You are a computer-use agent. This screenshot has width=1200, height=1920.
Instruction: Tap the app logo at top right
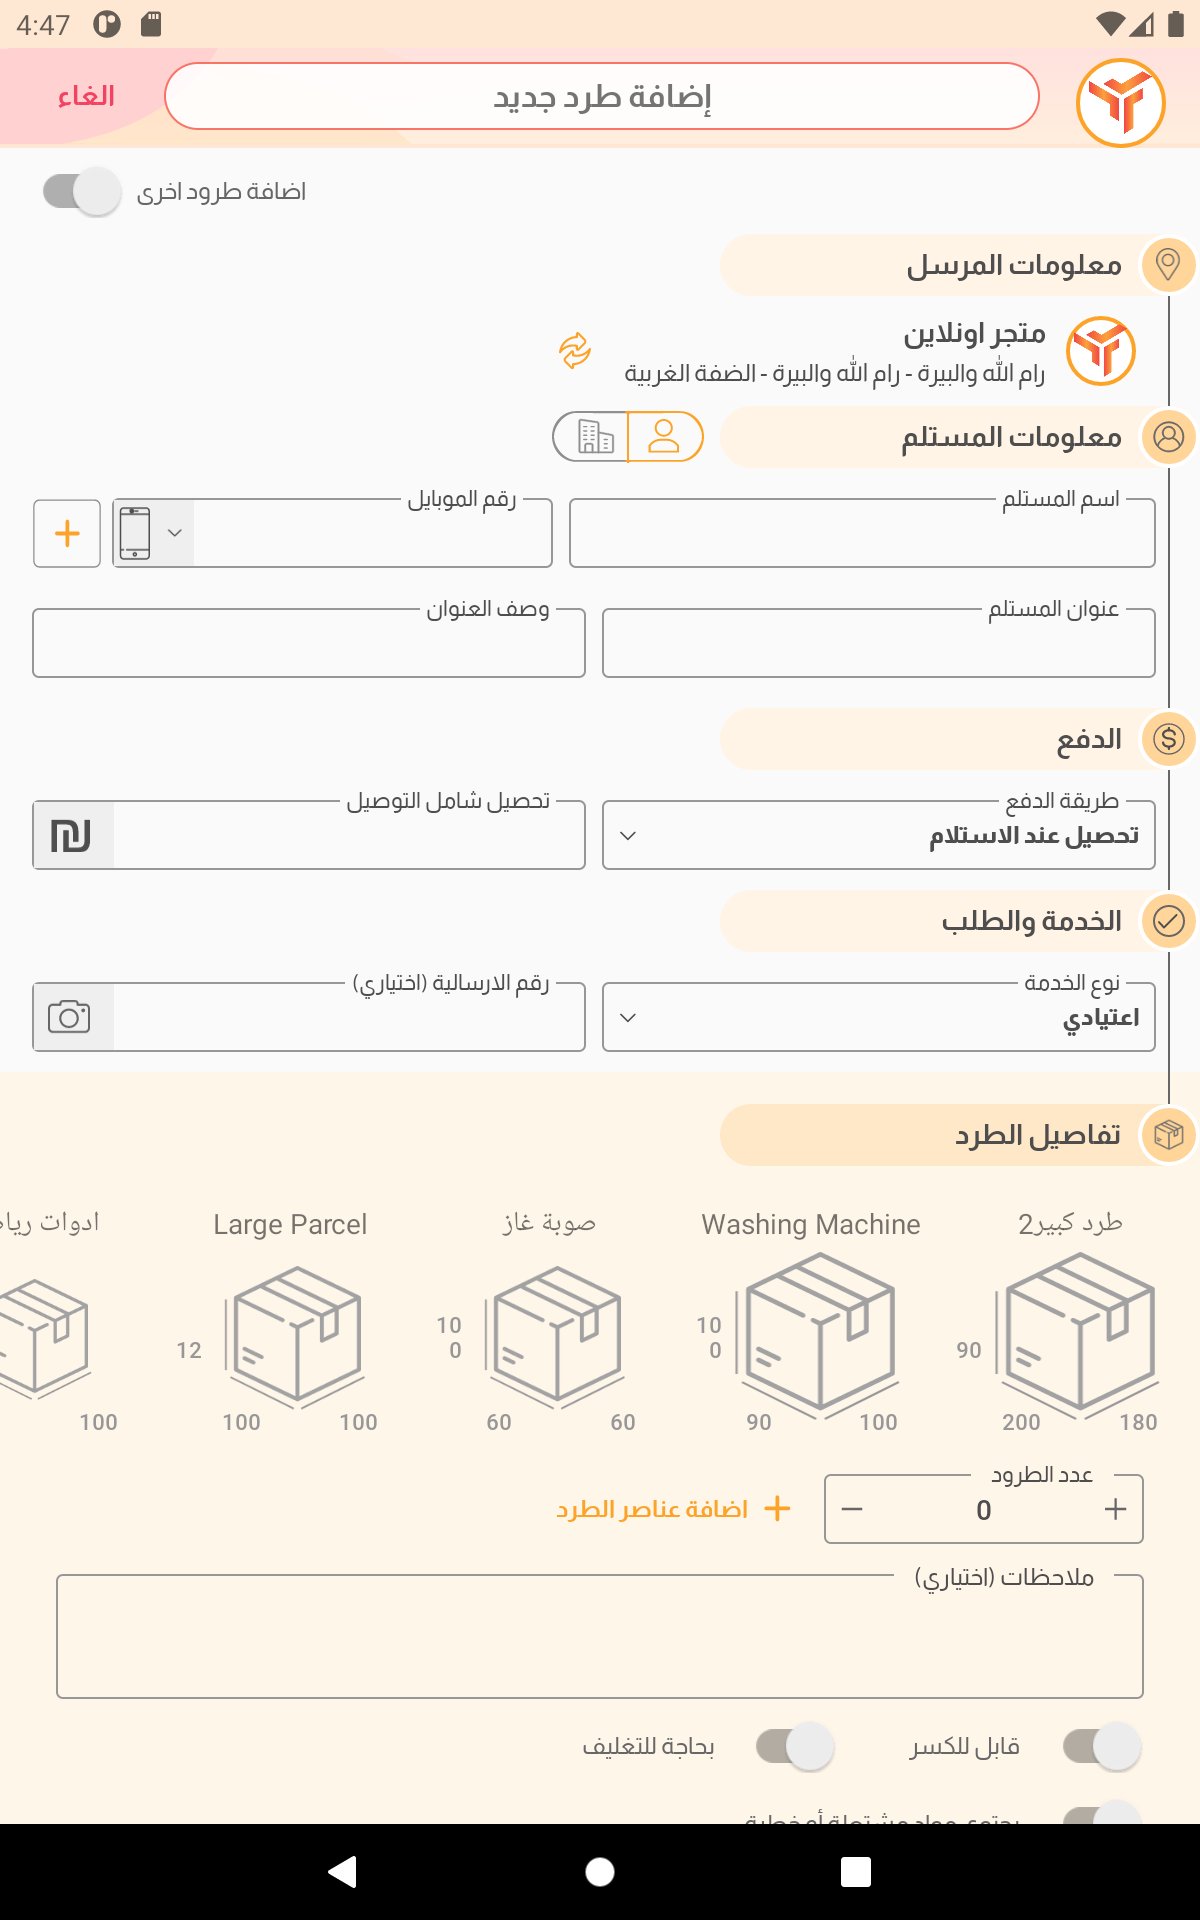pyautogui.click(x=1121, y=102)
